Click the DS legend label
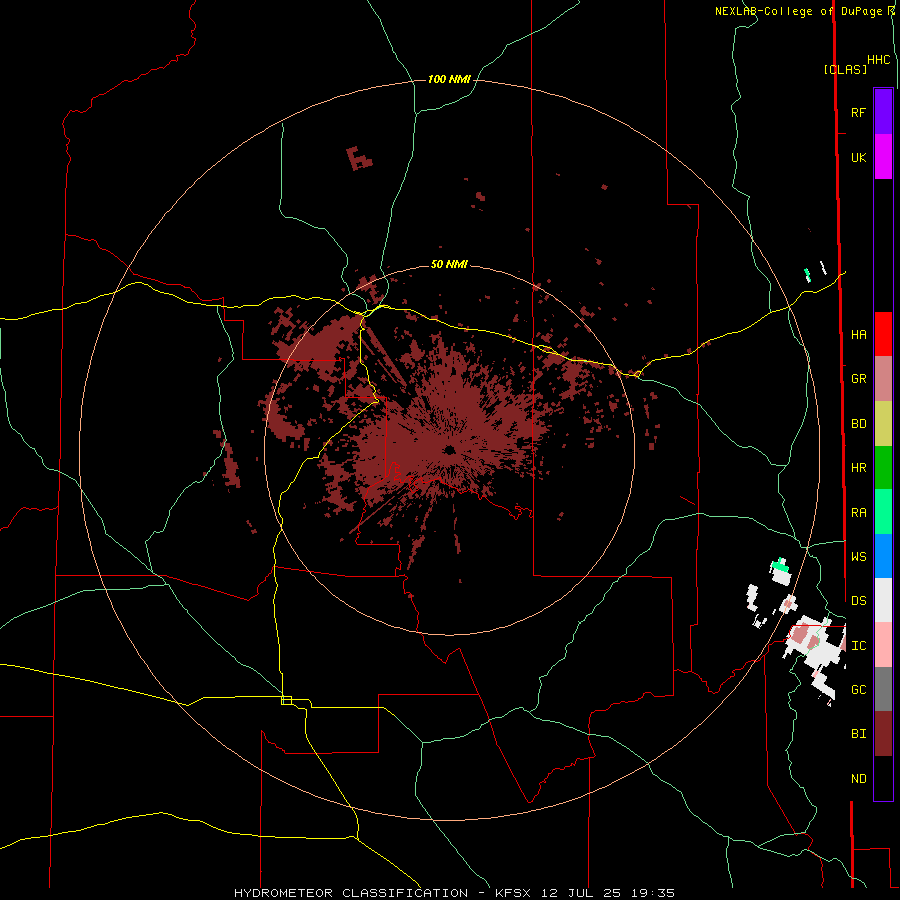 pyautogui.click(x=858, y=601)
